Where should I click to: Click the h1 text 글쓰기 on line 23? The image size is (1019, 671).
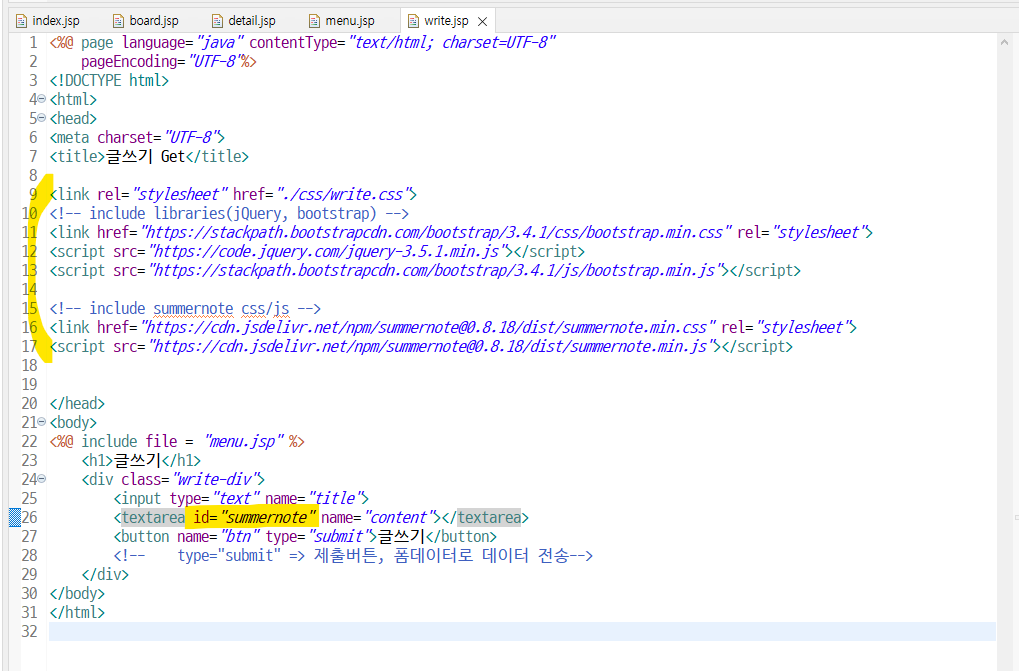(x=138, y=461)
